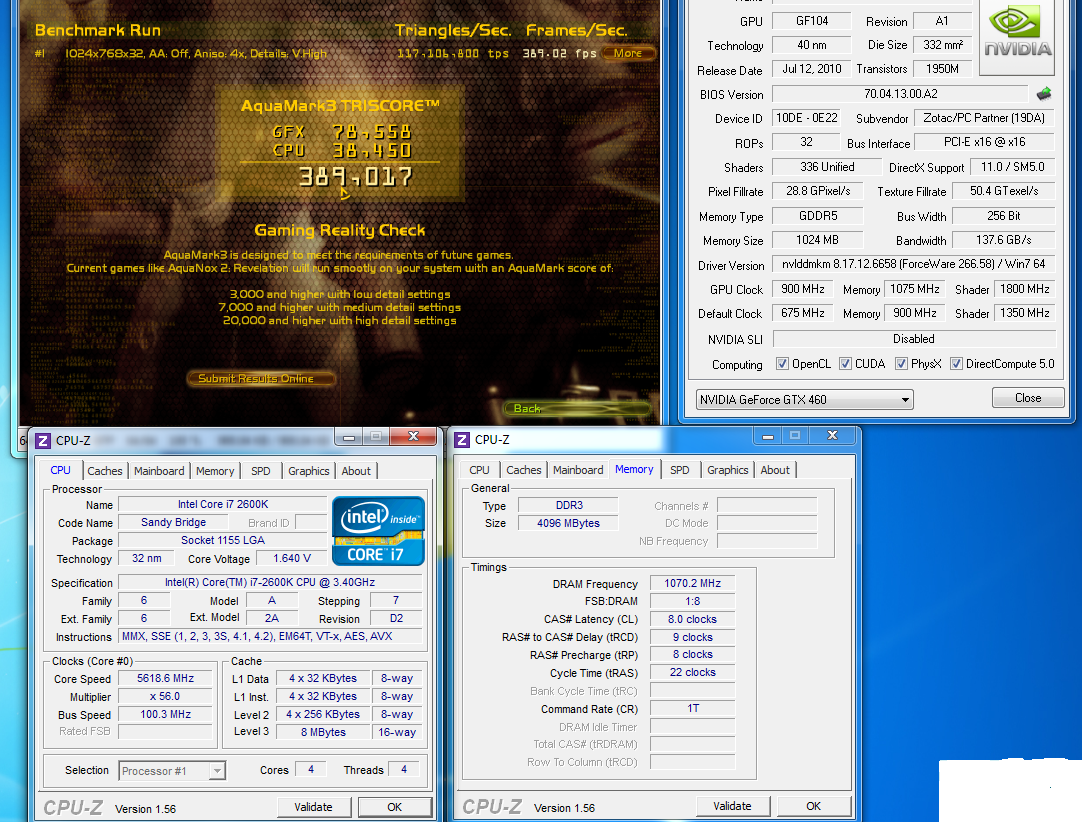Click the BIOS save chip icon

coord(1044,94)
